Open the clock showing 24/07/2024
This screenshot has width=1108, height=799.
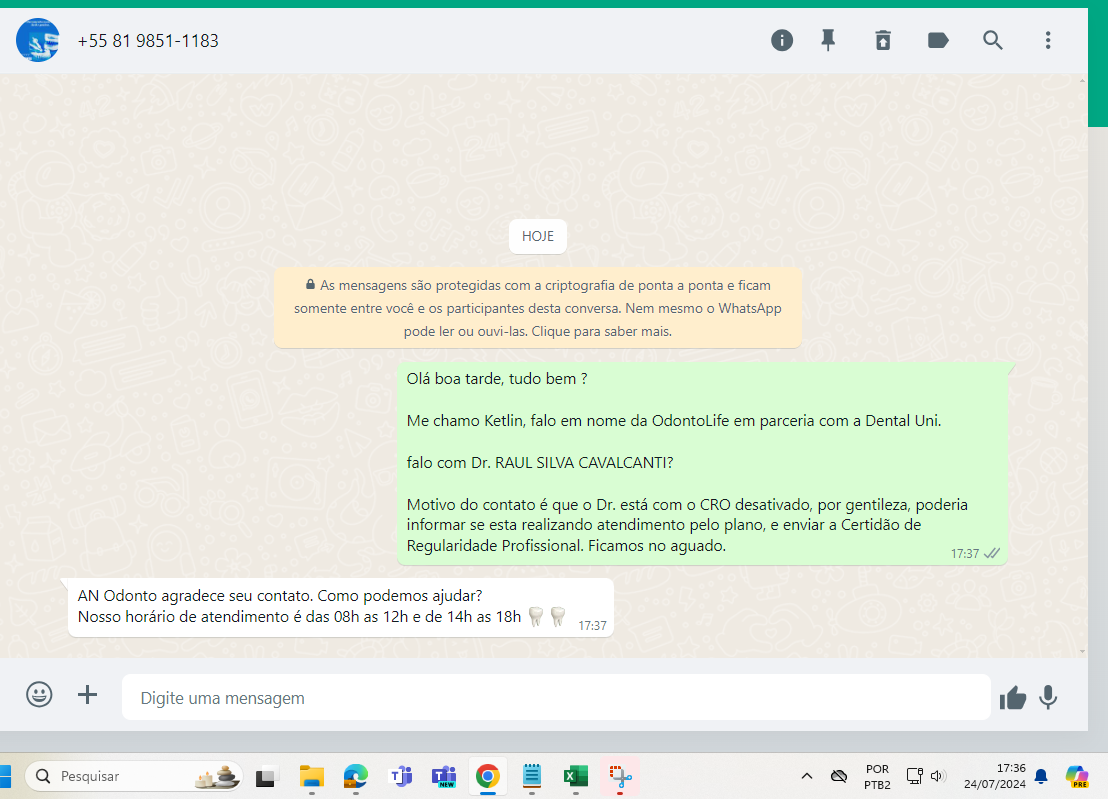click(994, 776)
